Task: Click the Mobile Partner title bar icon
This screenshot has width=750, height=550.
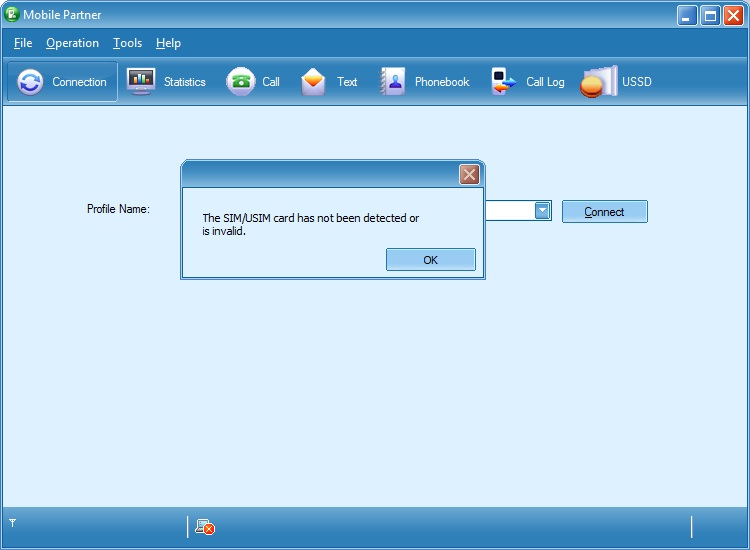Action: pos(13,15)
